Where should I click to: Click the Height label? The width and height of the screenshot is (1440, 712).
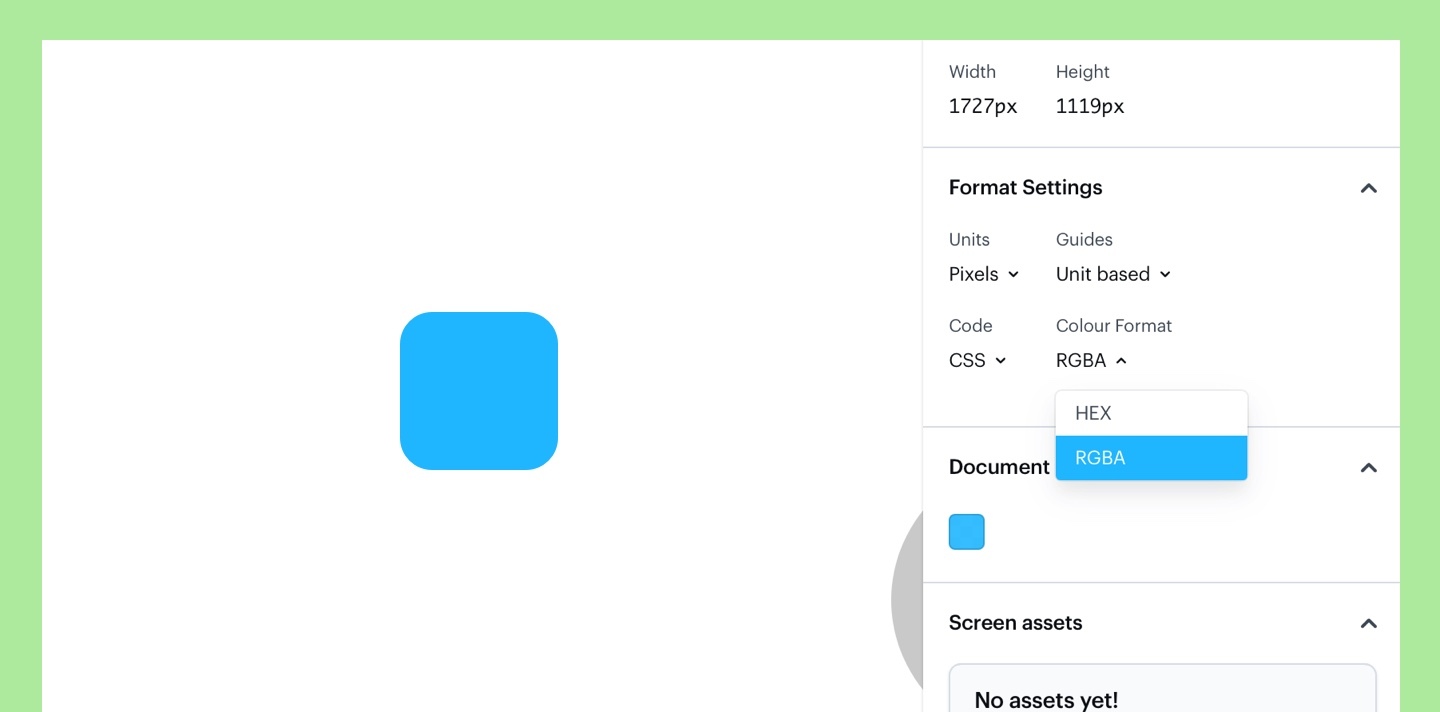point(1083,72)
